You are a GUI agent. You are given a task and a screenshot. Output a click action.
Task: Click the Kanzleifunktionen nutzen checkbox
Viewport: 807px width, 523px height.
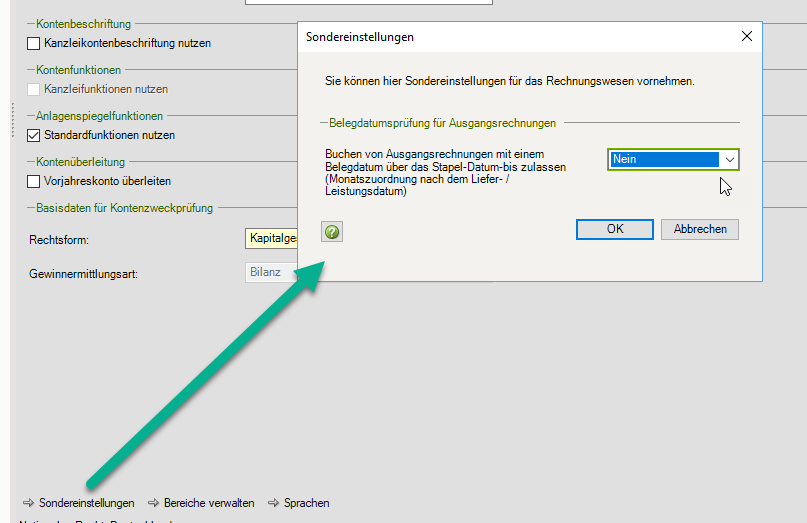point(34,89)
